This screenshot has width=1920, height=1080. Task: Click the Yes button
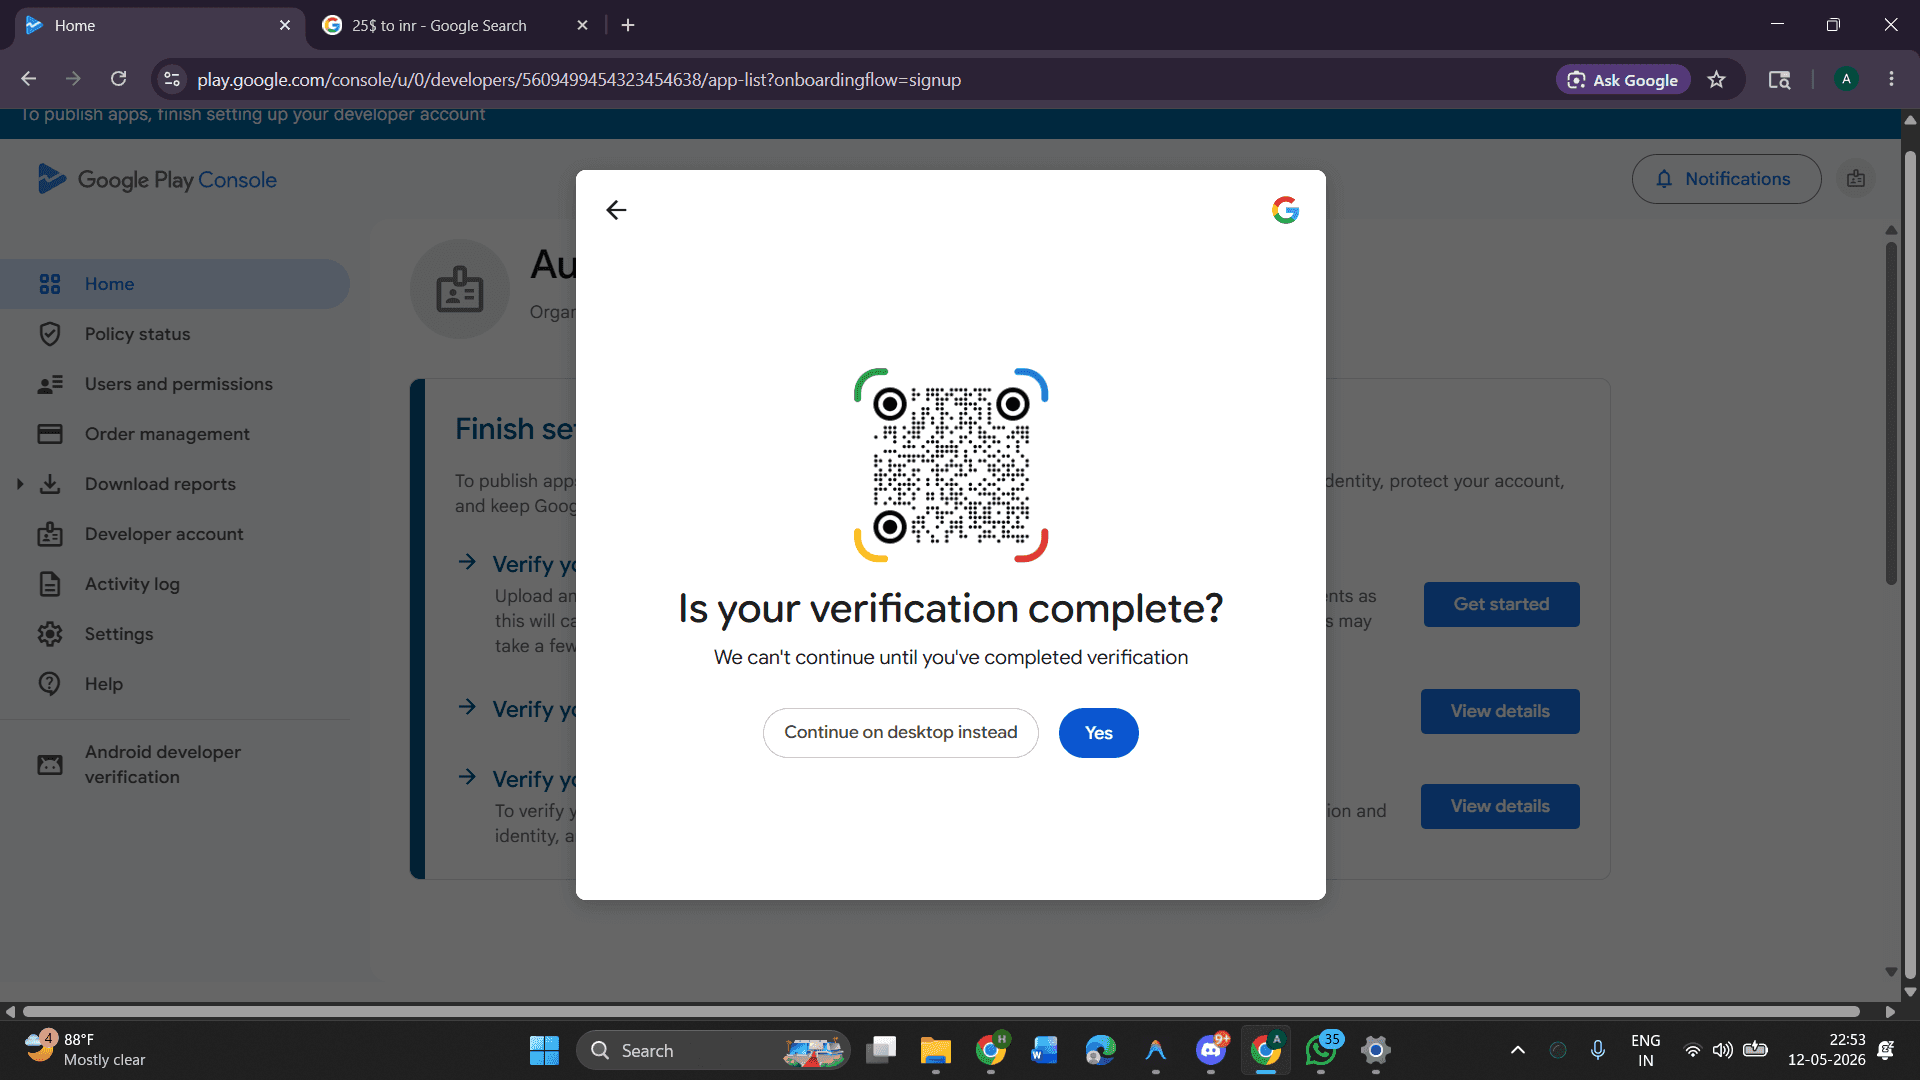[x=1098, y=733]
